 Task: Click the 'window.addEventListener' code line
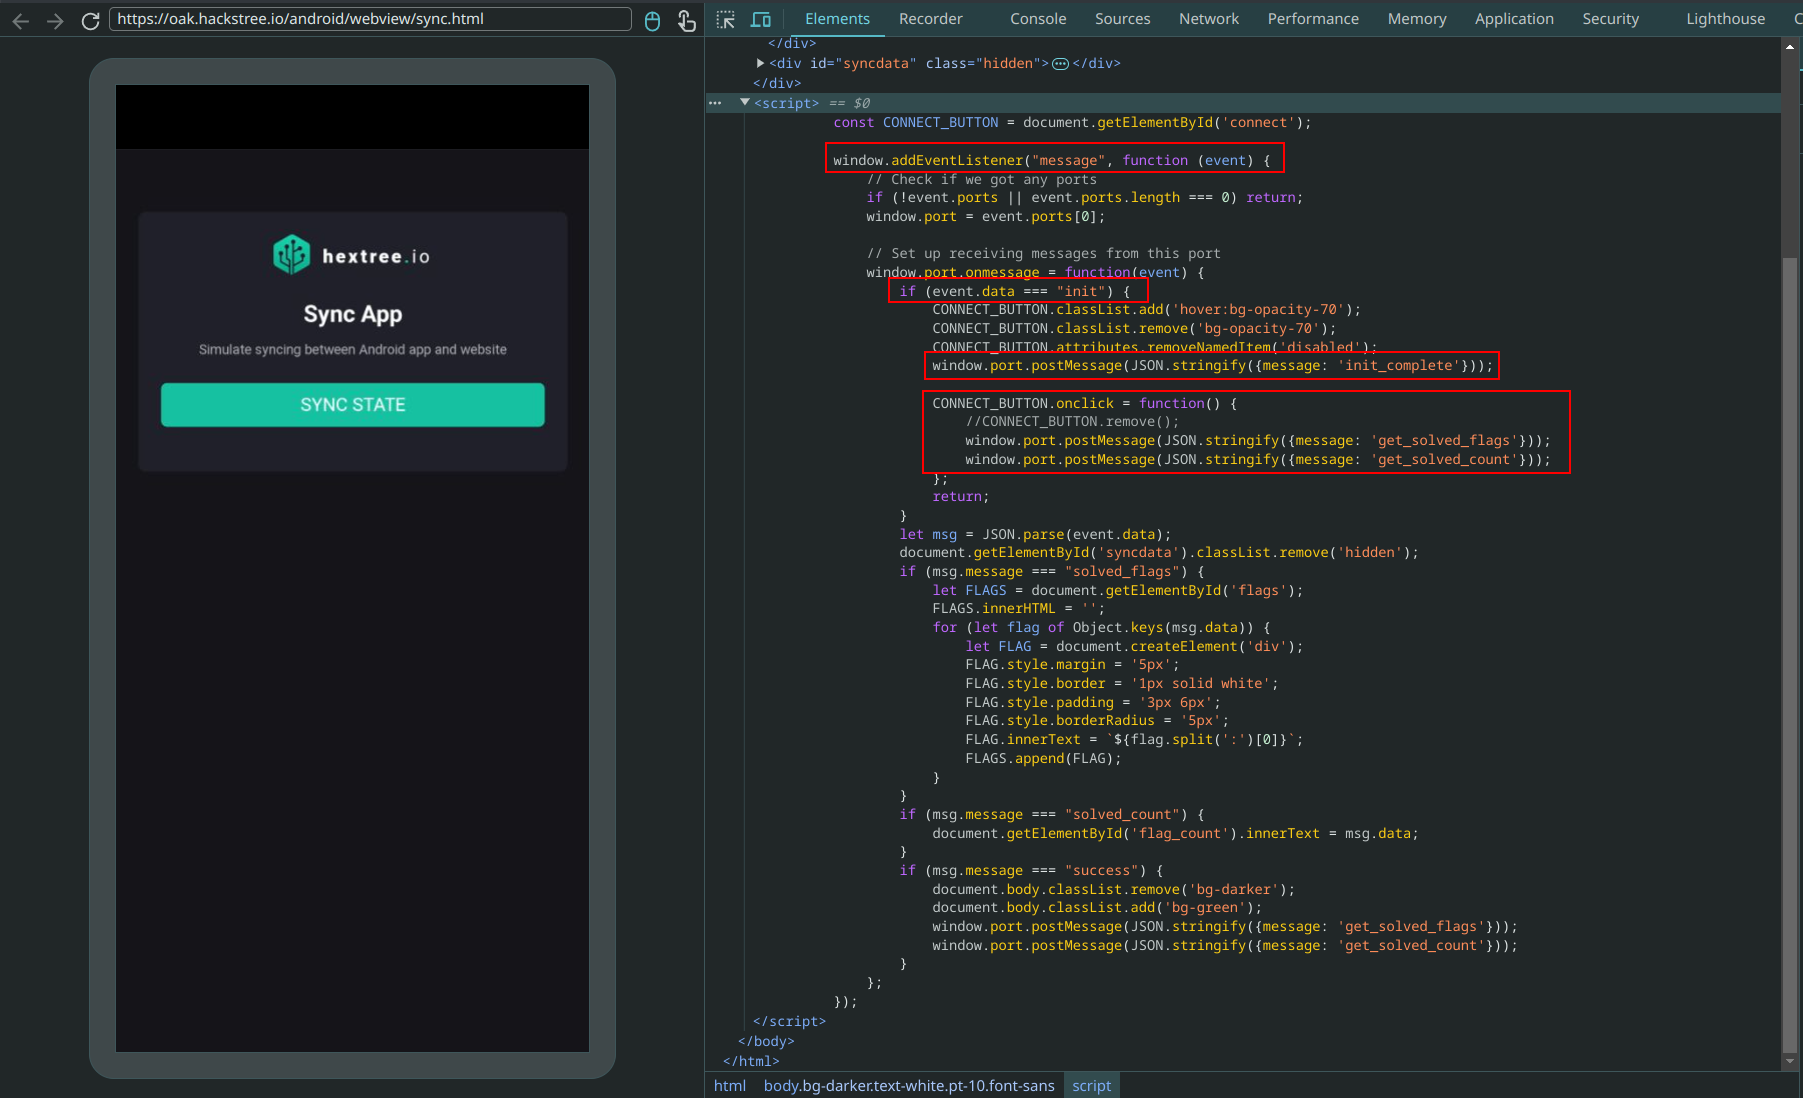click(1052, 160)
